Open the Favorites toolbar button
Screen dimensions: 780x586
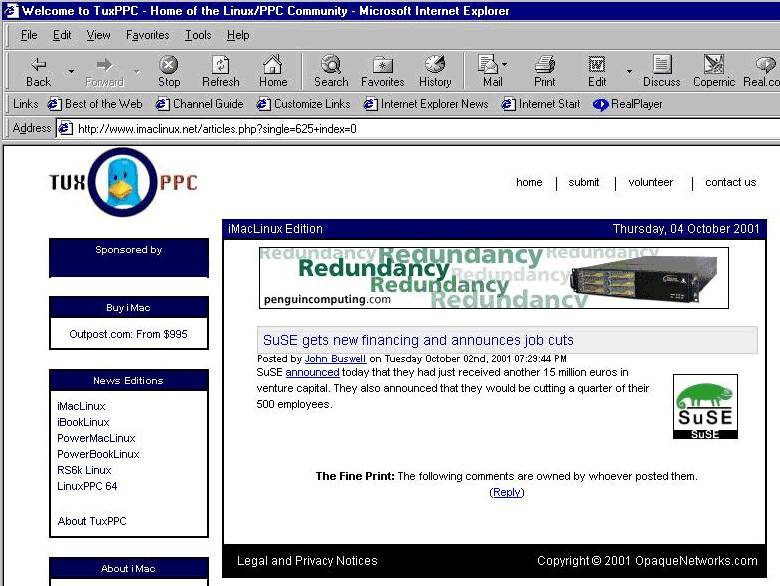[x=383, y=72]
